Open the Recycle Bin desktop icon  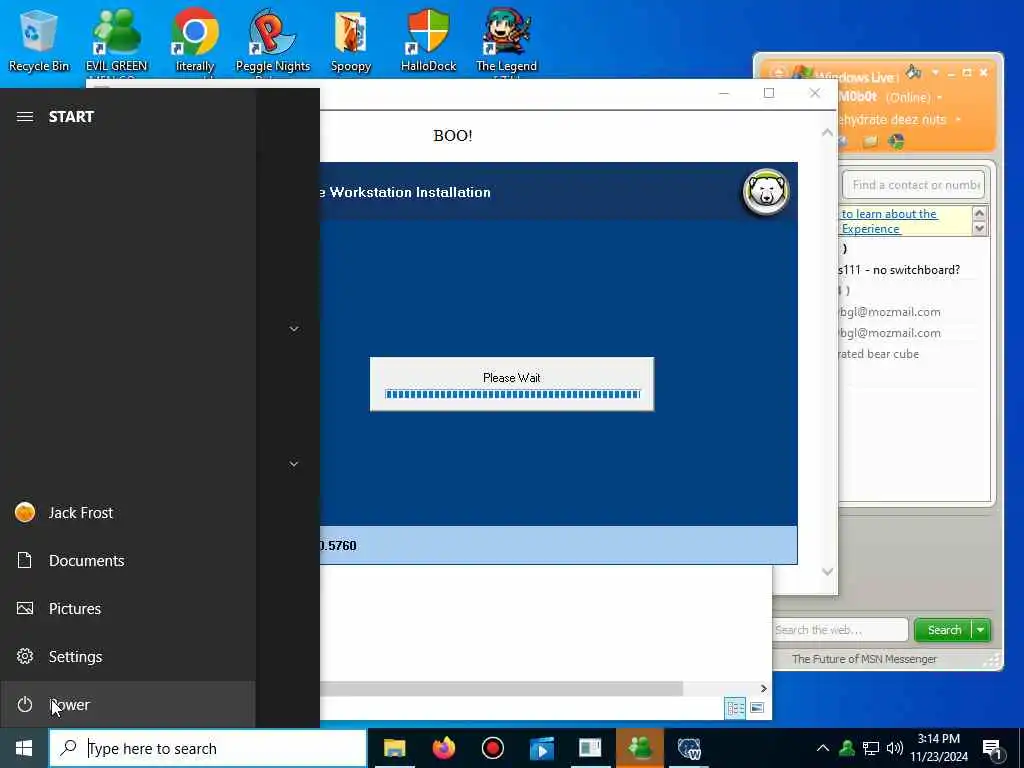(39, 40)
